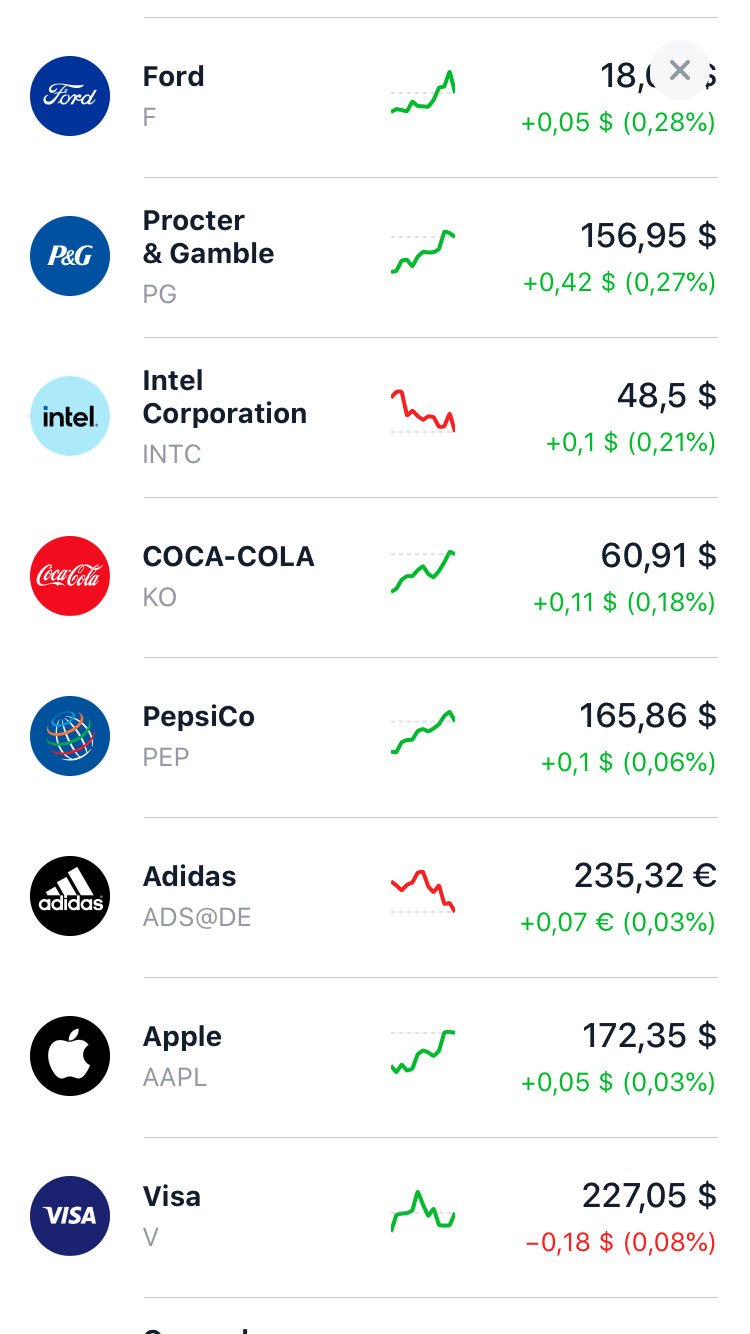View Adidas red trend chart
This screenshot has height=1334, width=750.
(x=423, y=891)
